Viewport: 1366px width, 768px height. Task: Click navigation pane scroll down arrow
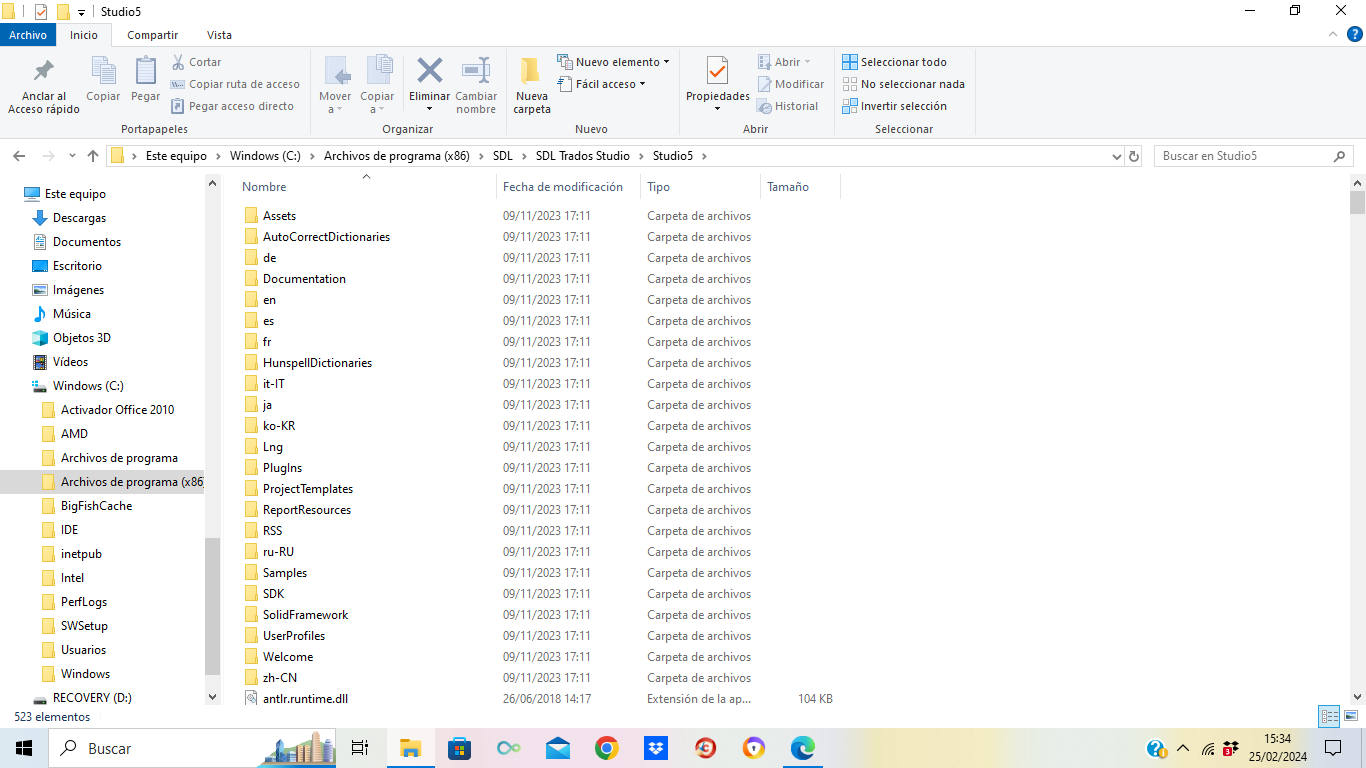point(212,696)
